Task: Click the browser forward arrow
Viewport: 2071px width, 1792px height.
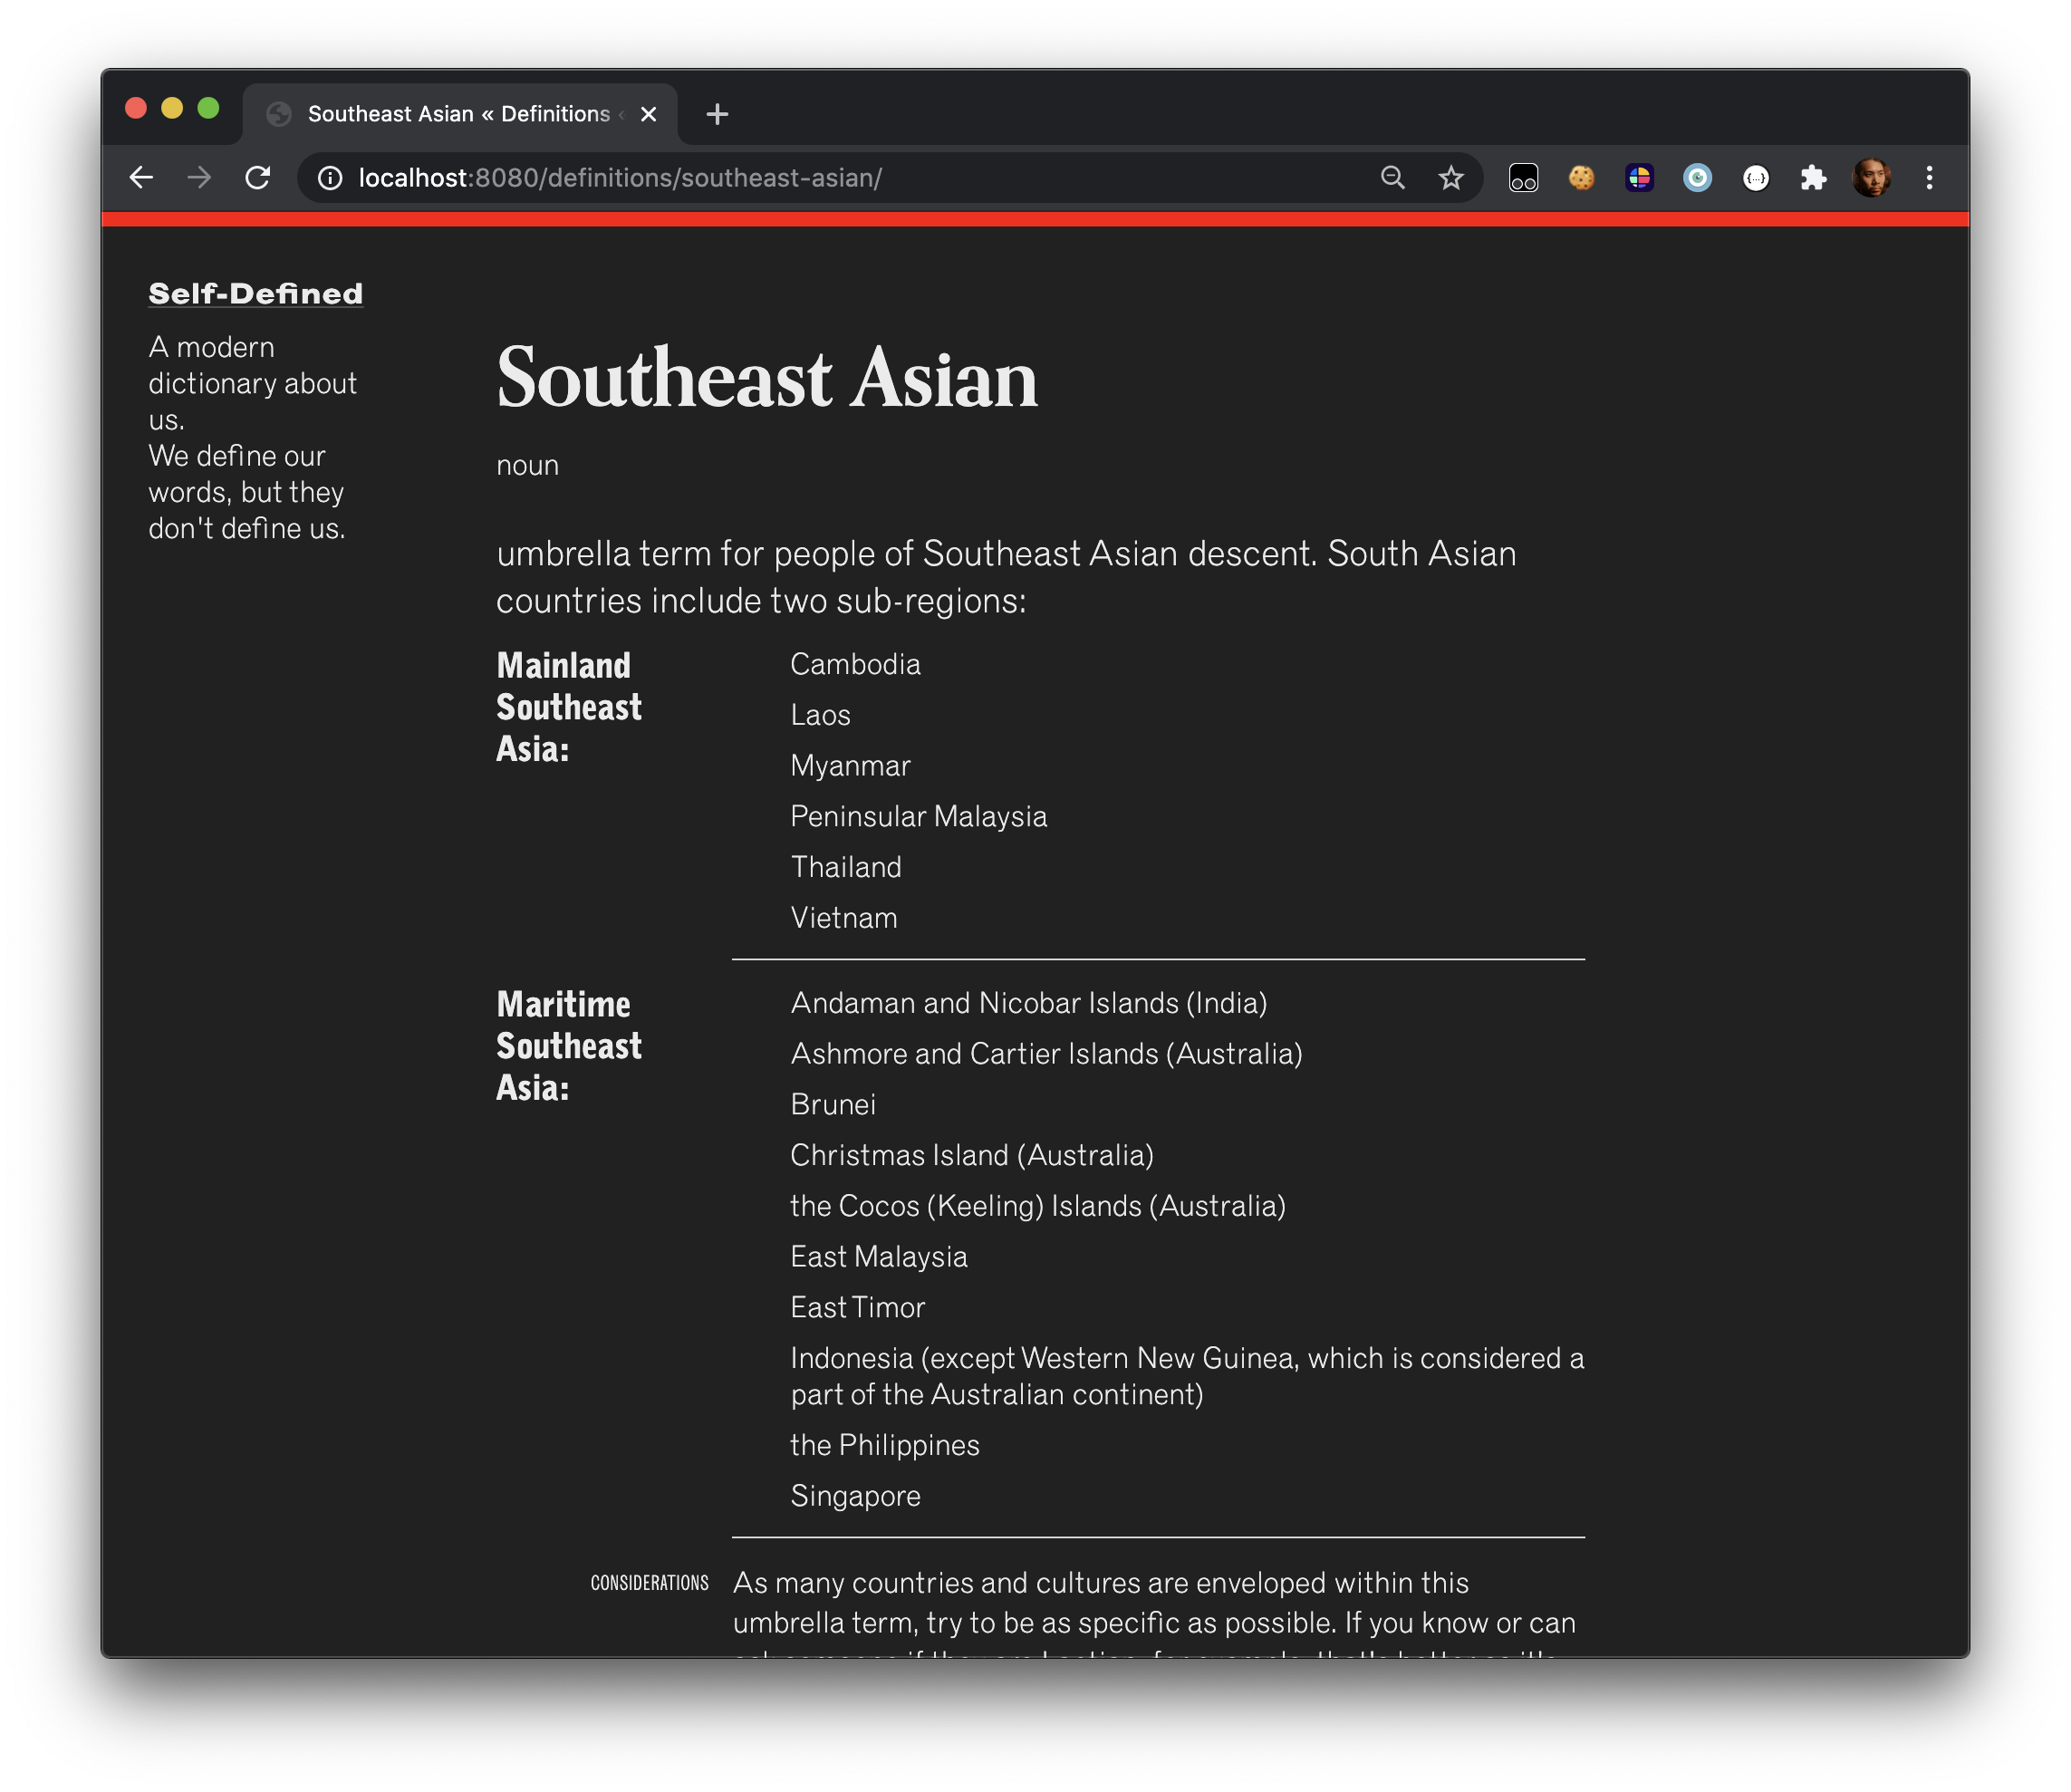Action: click(199, 178)
